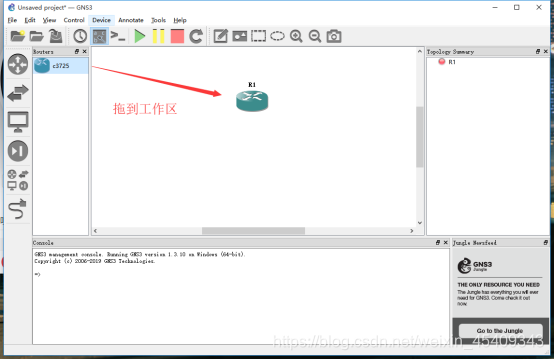
Task: Suspend all devices yellow pause button
Action: pyautogui.click(x=158, y=36)
